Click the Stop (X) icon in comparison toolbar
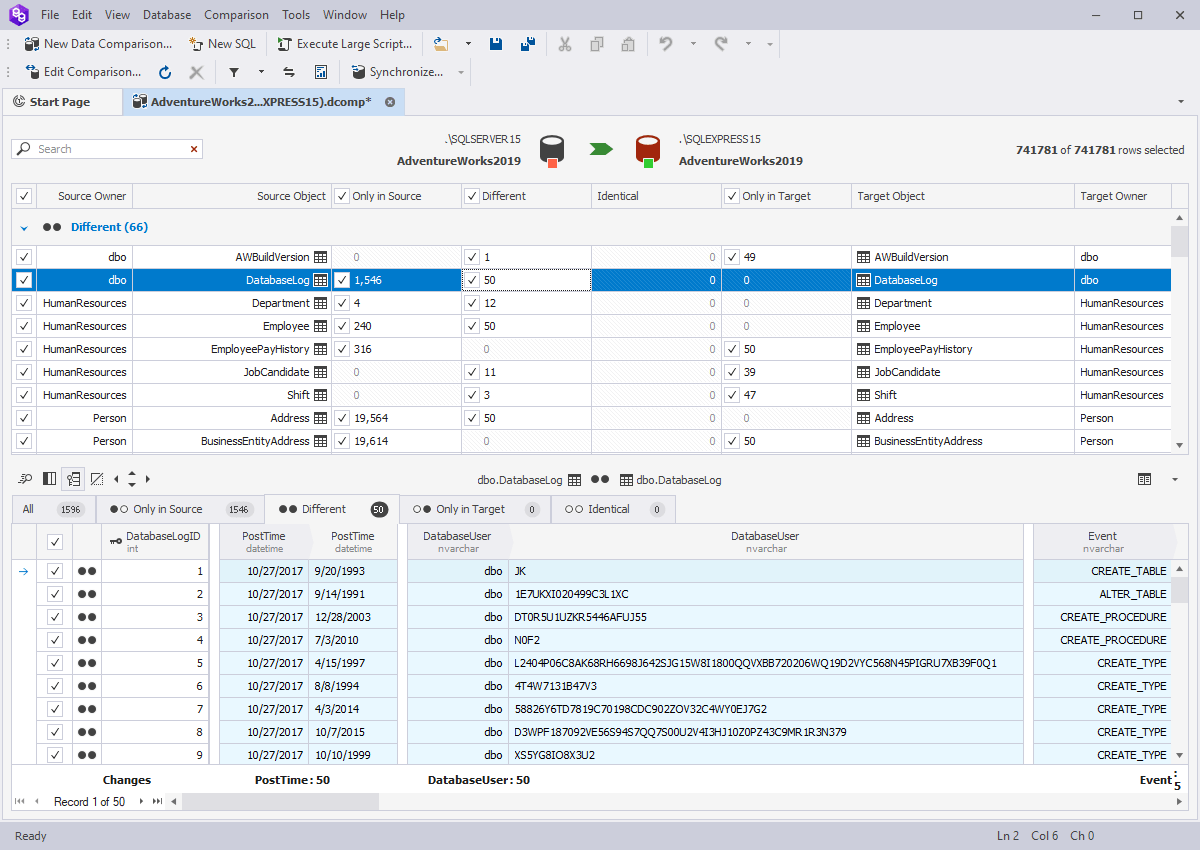 click(196, 72)
